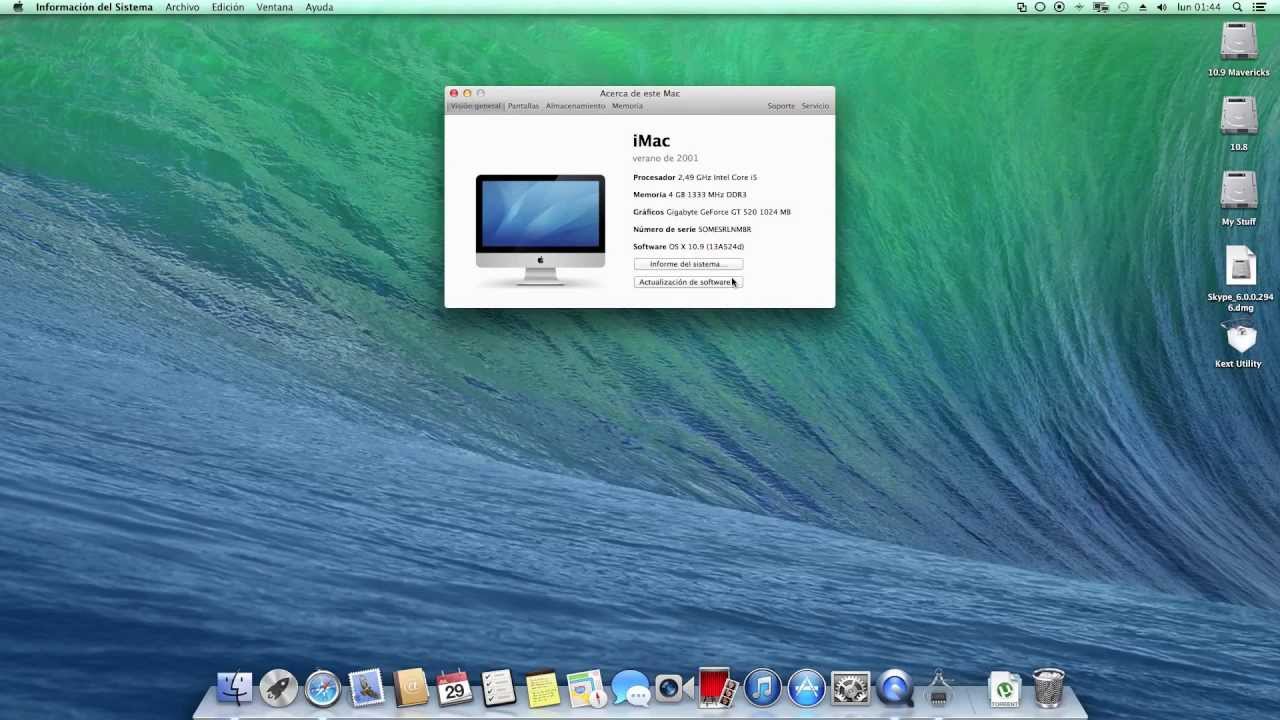
Task: Open the Soporte link
Action: (781, 106)
